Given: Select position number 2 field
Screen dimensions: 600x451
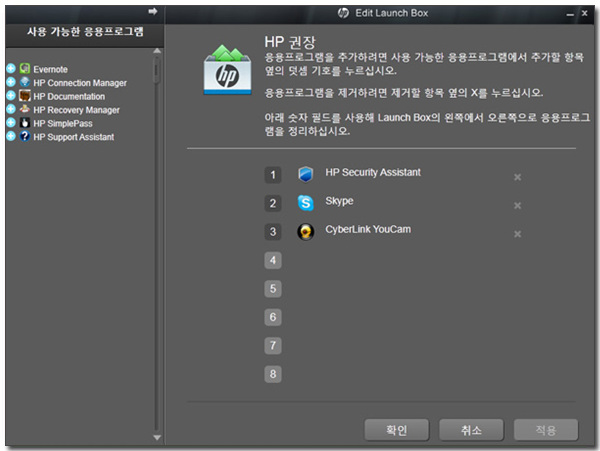Looking at the screenshot, I should click(273, 204).
